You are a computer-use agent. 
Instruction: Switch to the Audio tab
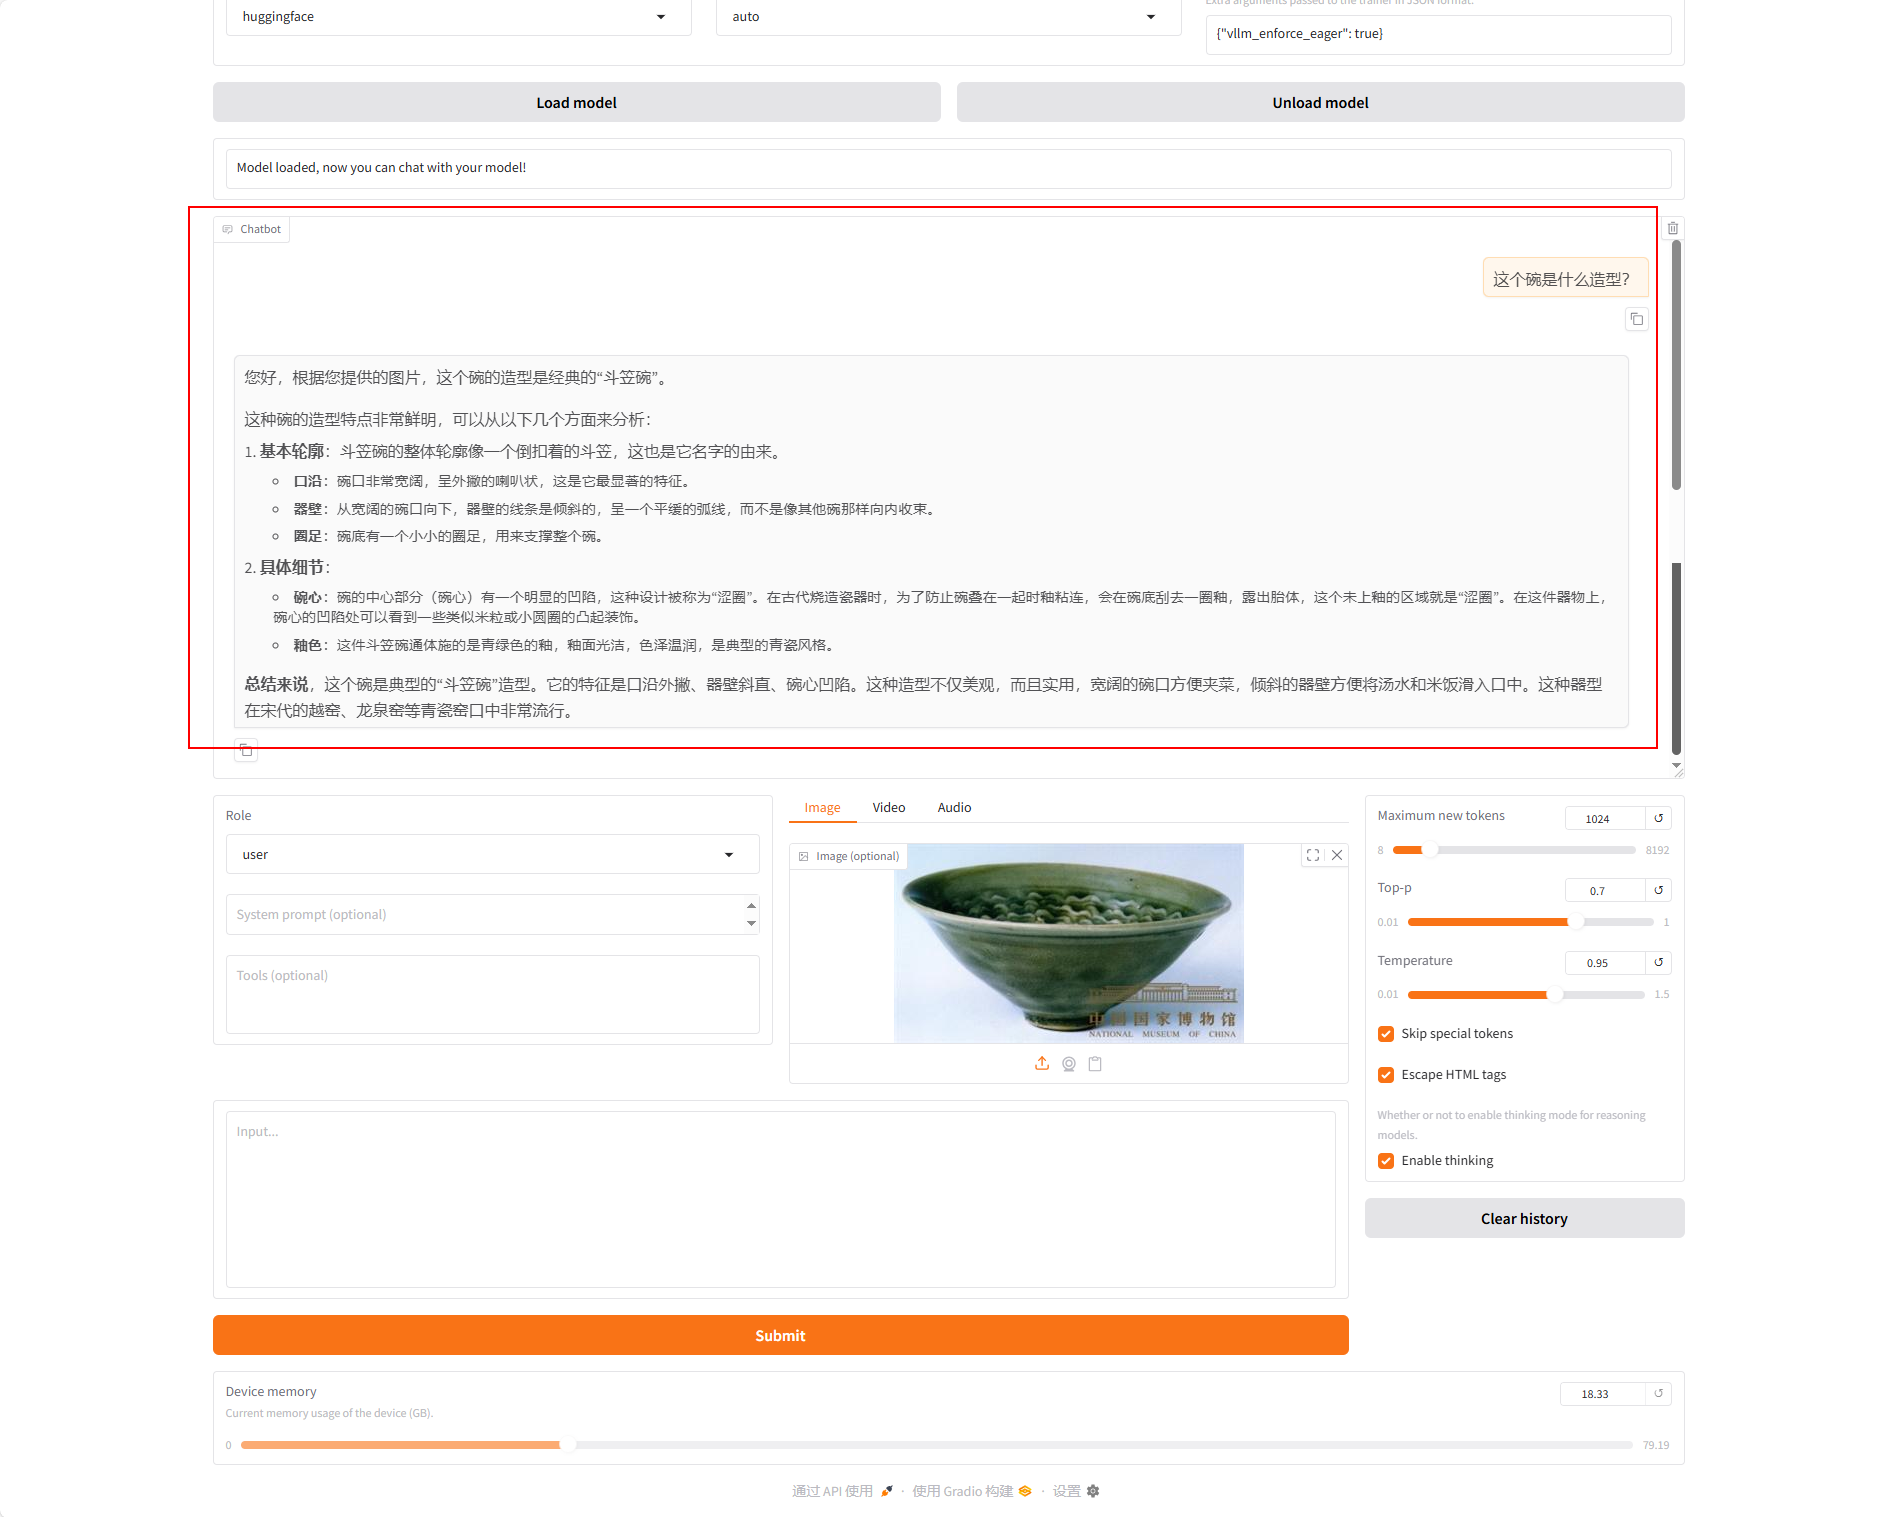tap(954, 808)
